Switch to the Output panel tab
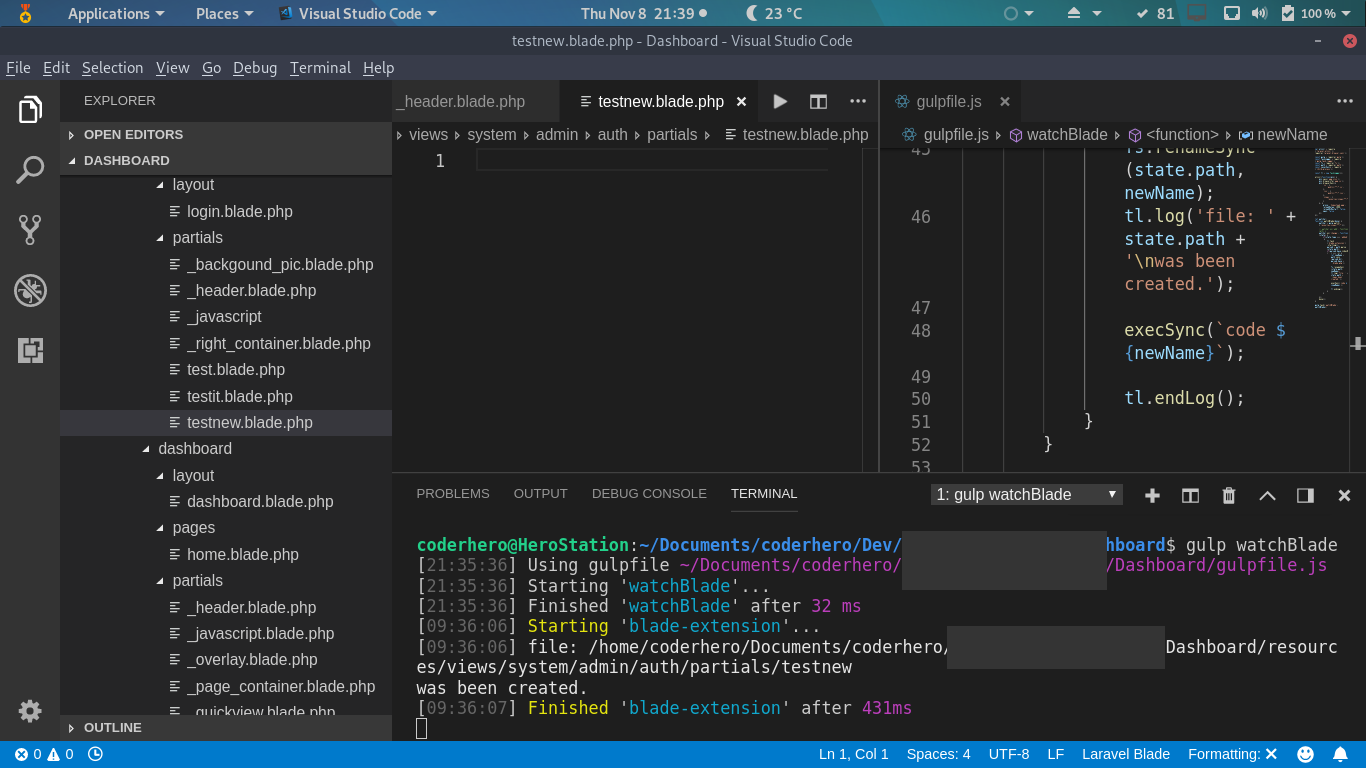 click(x=540, y=494)
